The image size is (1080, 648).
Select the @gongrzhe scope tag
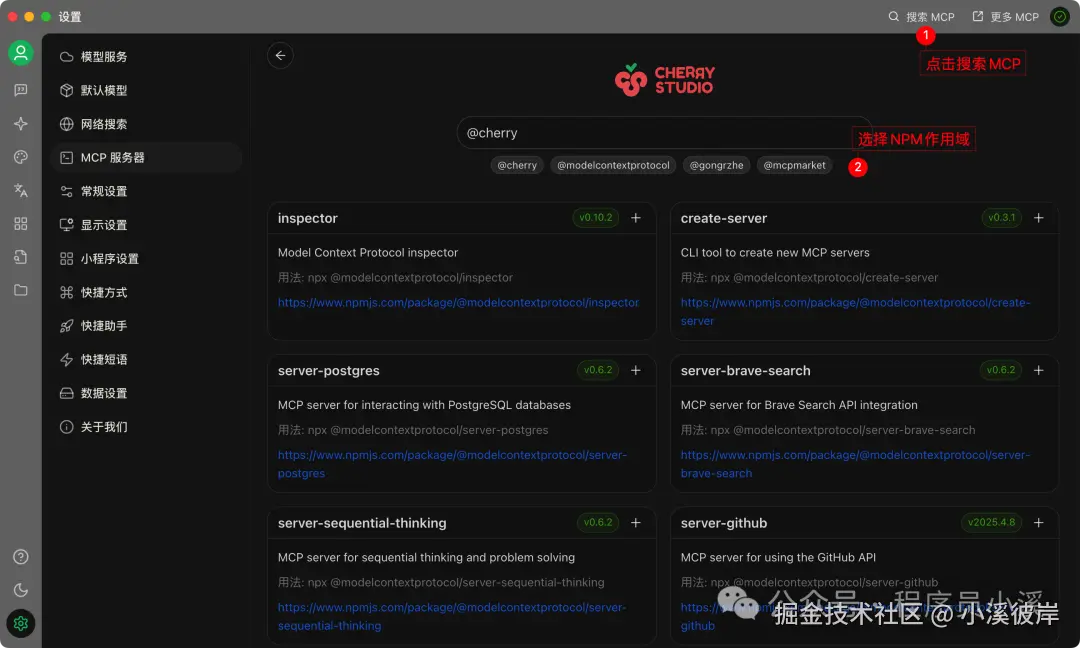716,165
